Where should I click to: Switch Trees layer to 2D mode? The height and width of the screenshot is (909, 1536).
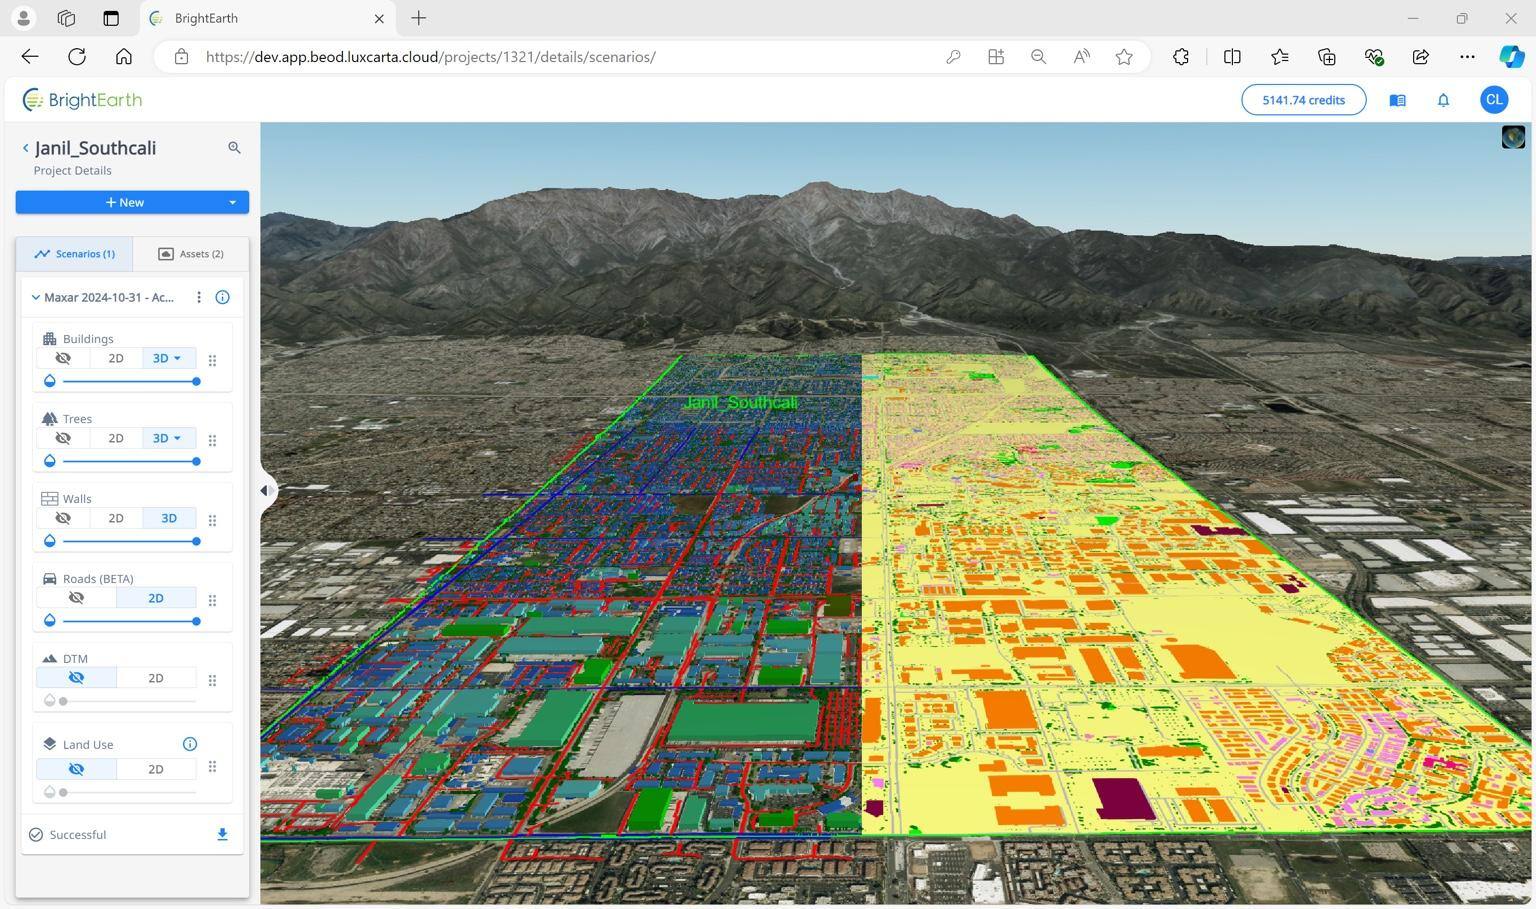(x=116, y=438)
